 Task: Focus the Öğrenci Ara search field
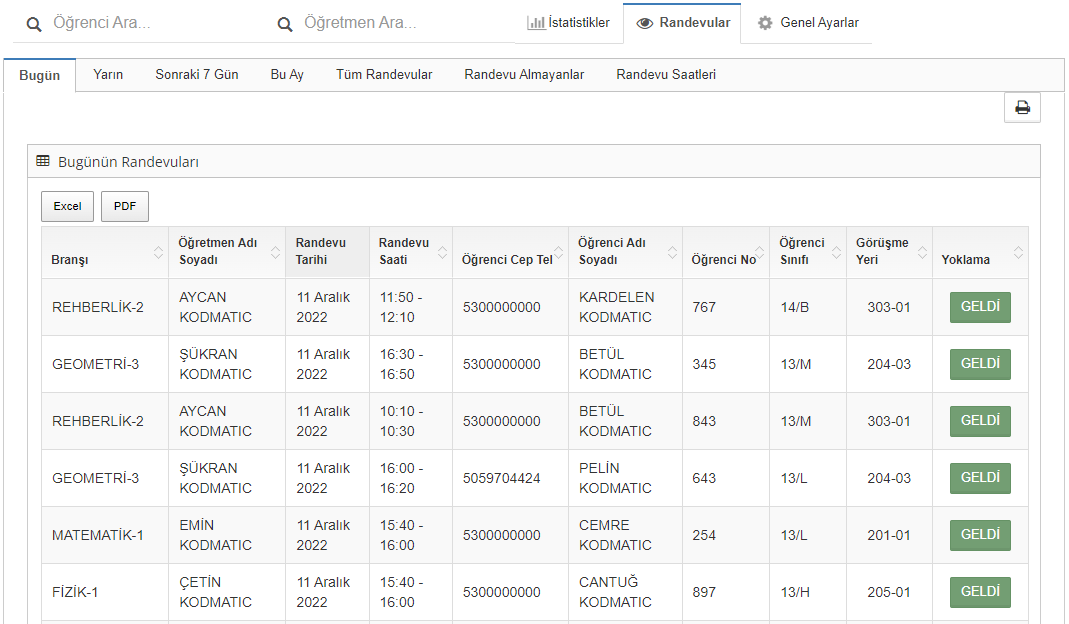(x=150, y=23)
